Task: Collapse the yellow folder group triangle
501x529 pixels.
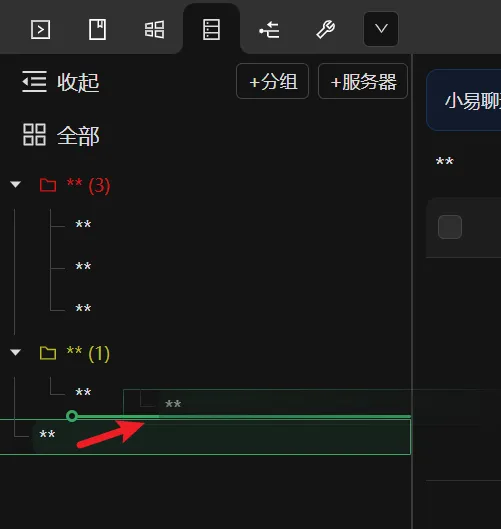Action: pos(16,353)
